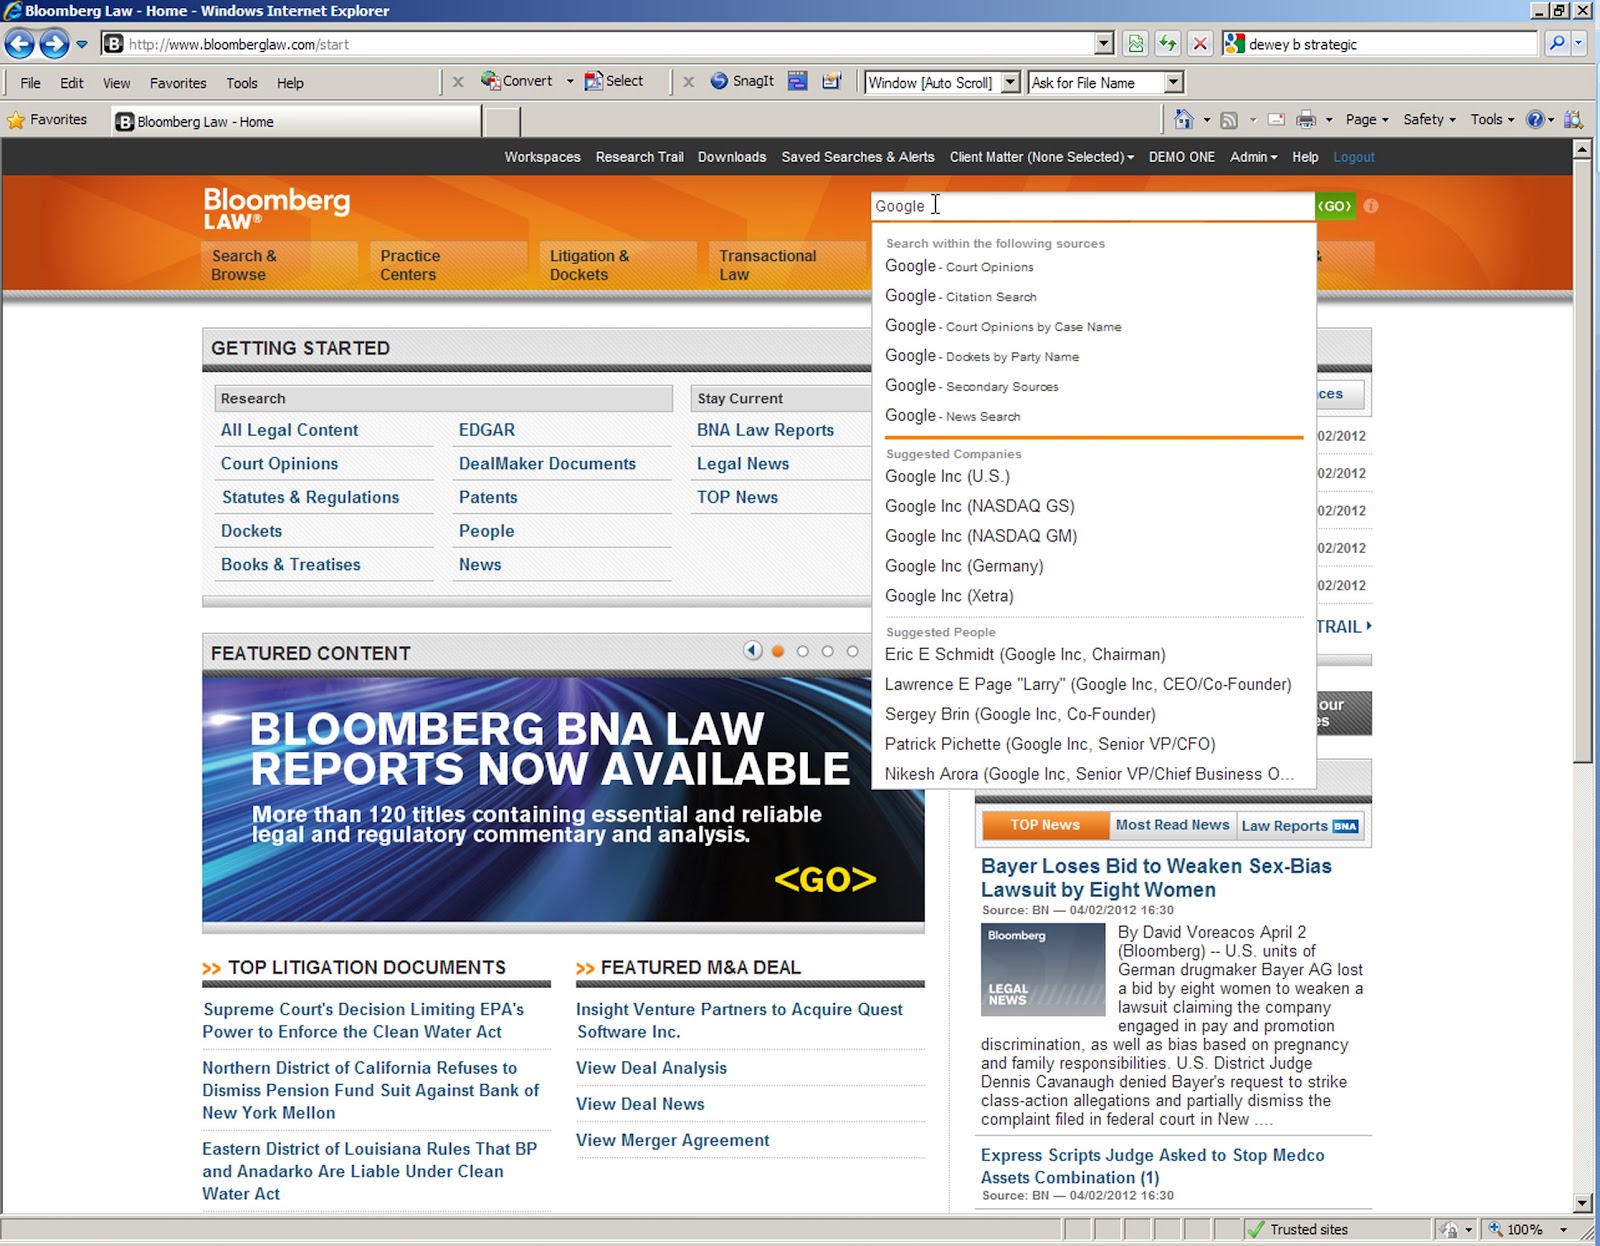
Task: Click the green GO search button
Action: tap(1335, 206)
